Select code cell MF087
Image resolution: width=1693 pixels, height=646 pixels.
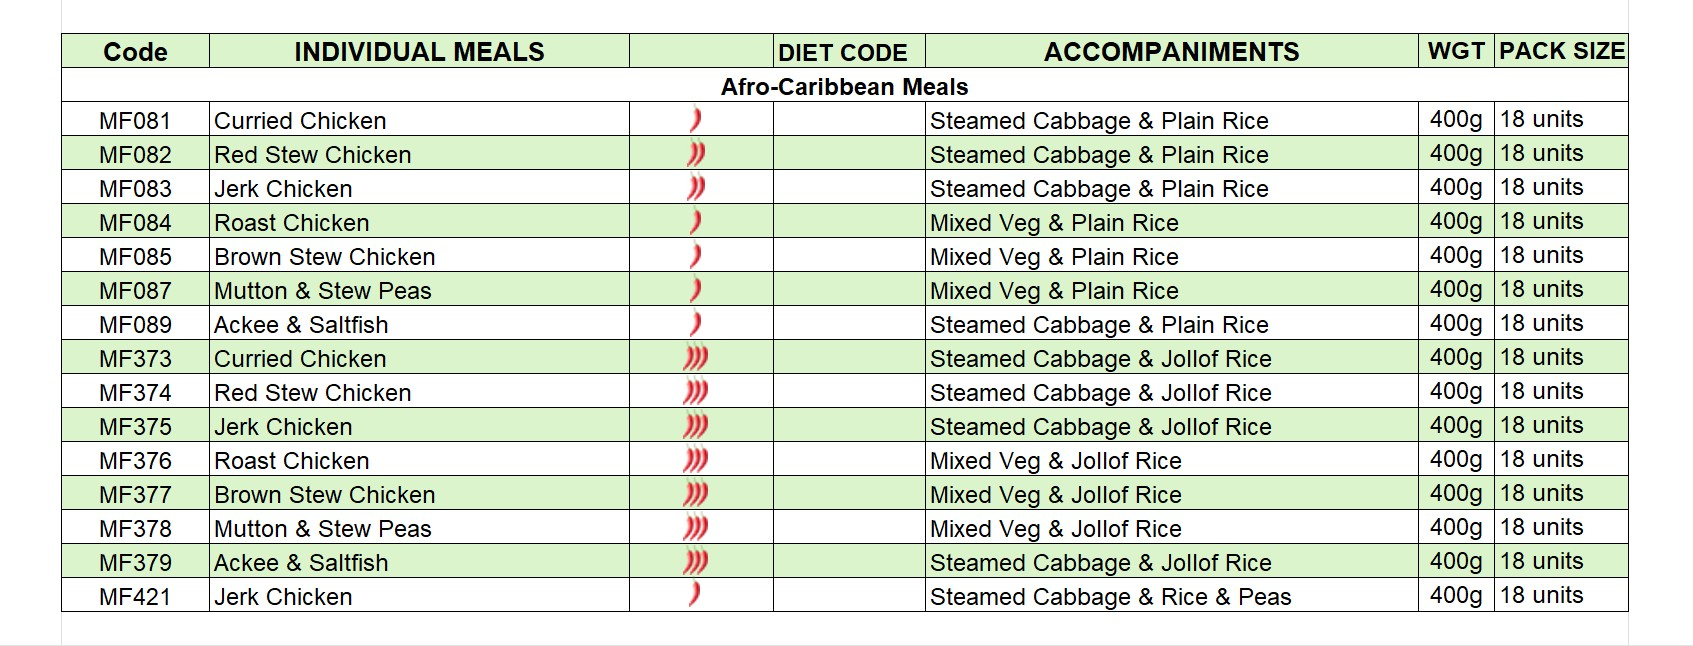pyautogui.click(x=135, y=290)
